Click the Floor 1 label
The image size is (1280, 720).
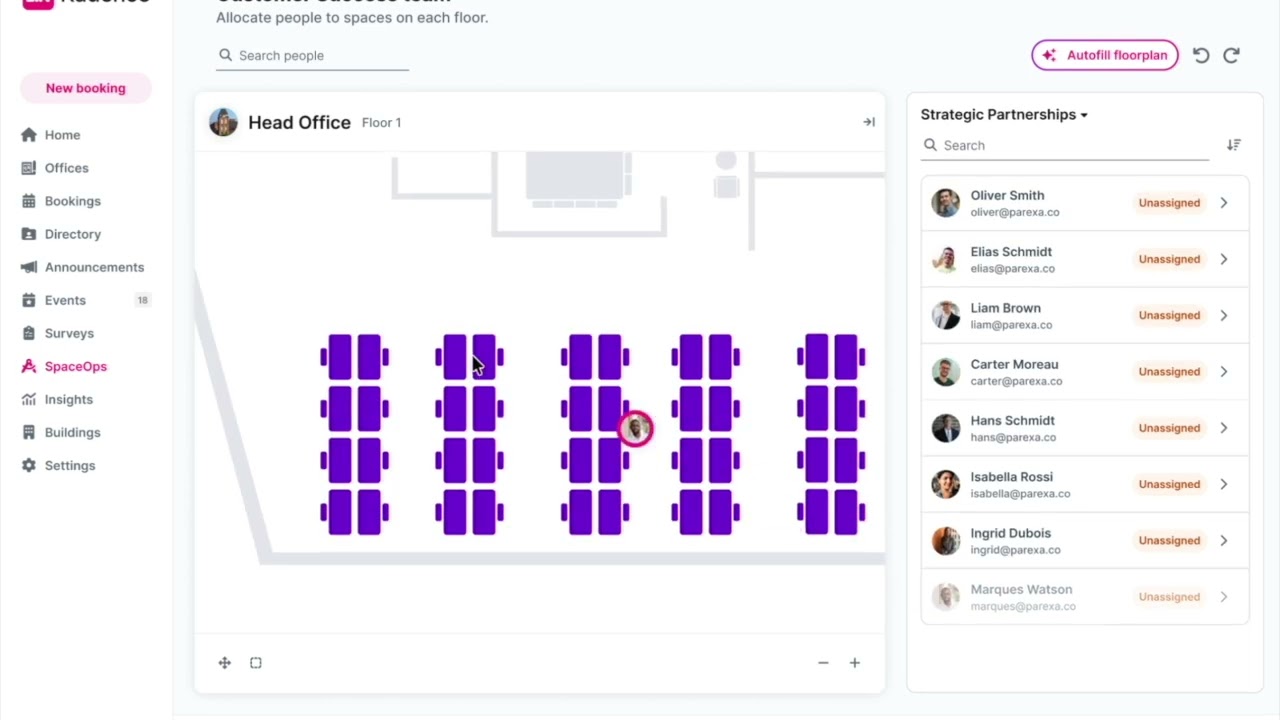[x=381, y=123]
